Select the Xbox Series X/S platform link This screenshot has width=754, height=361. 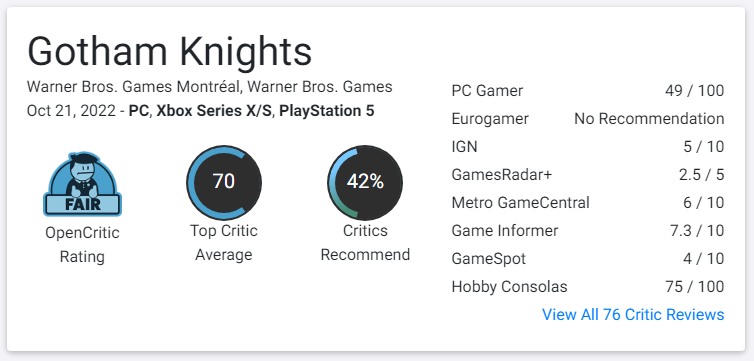(214, 111)
